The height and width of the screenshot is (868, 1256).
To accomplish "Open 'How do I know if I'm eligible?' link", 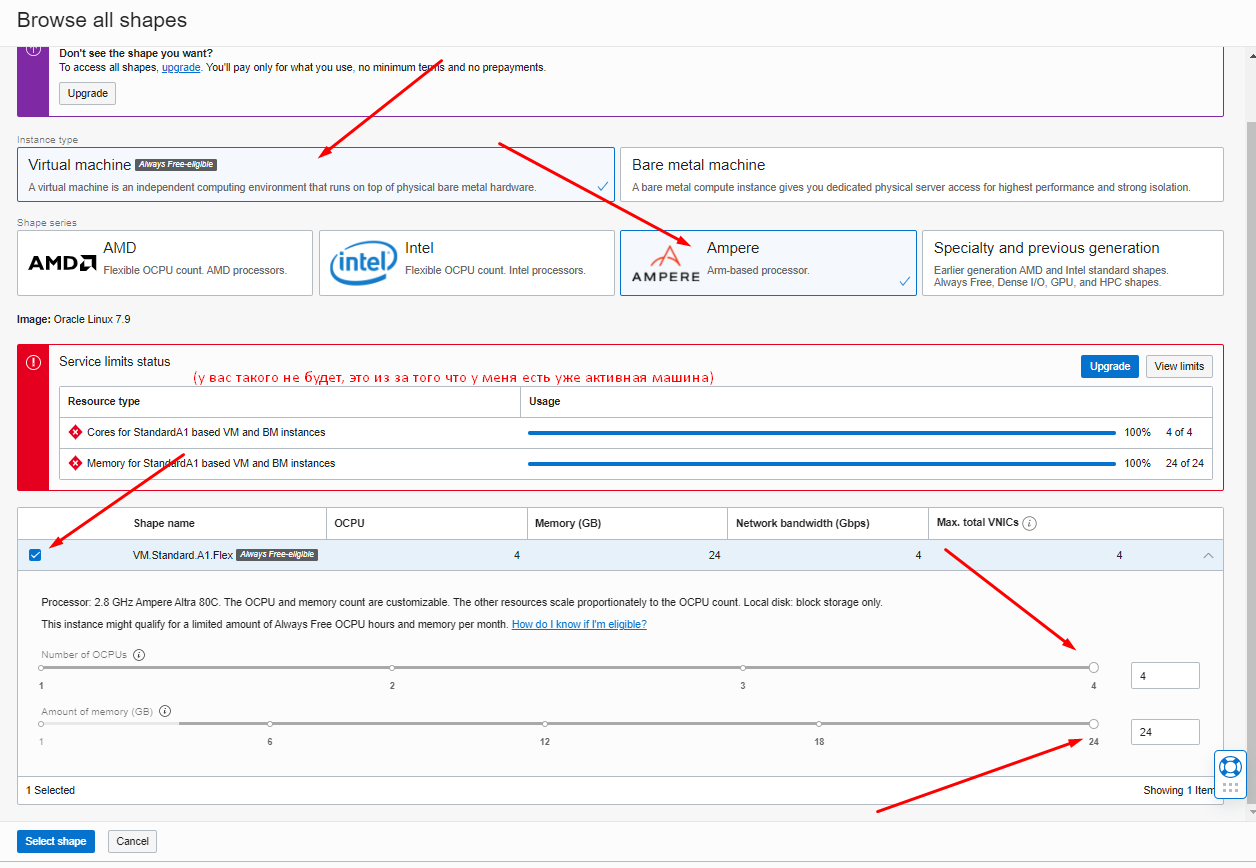I will click(579, 624).
